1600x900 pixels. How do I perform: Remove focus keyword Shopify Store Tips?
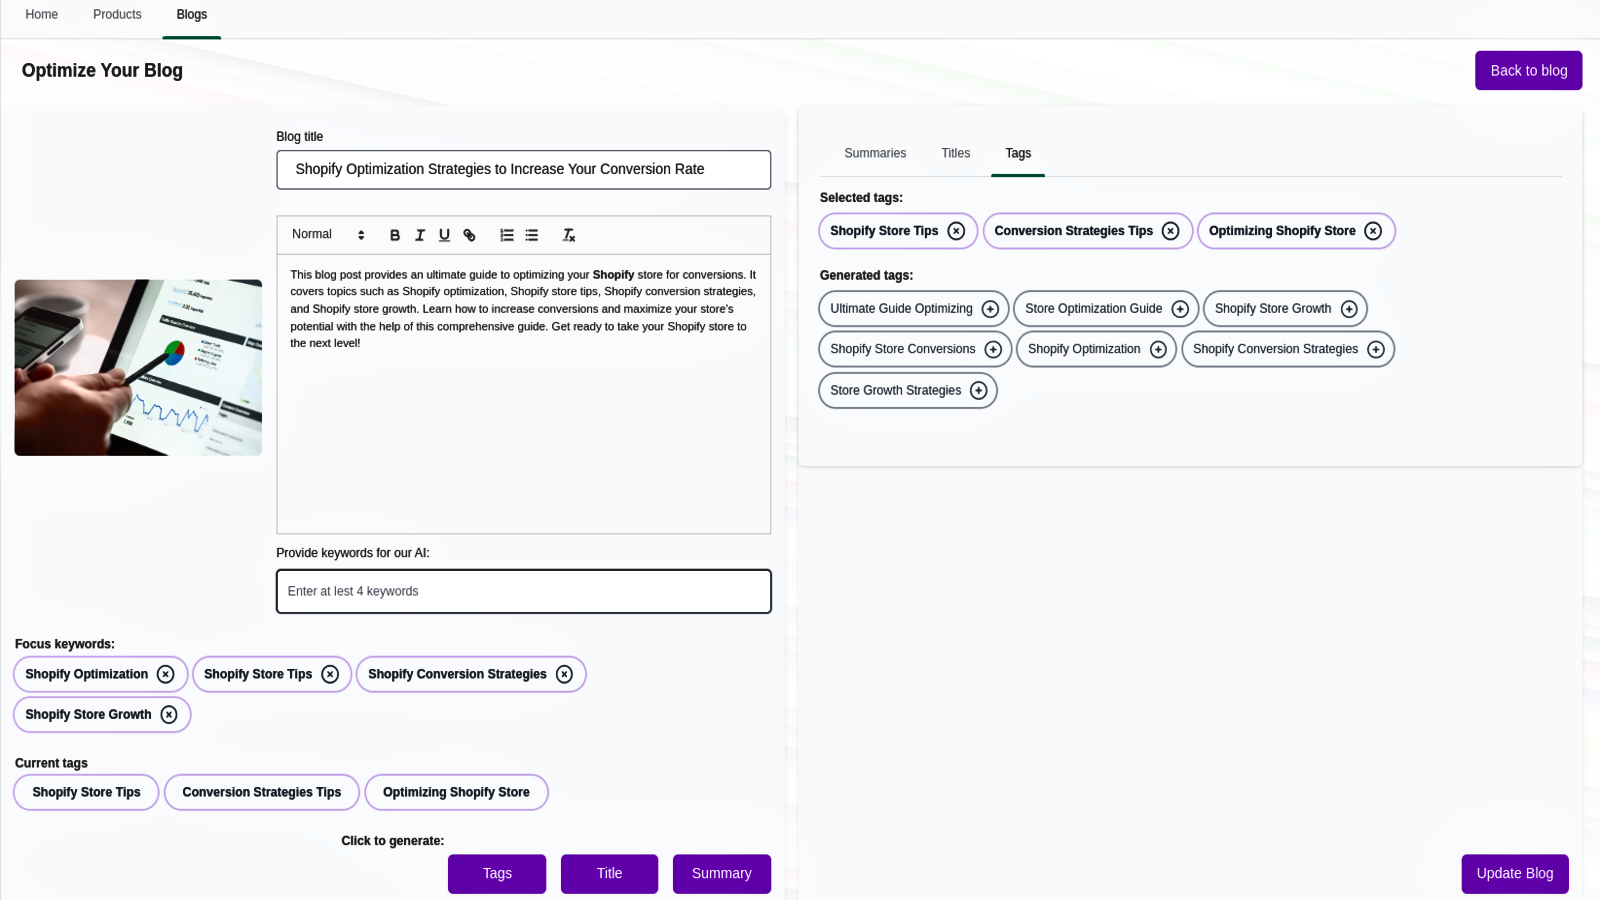pos(330,674)
